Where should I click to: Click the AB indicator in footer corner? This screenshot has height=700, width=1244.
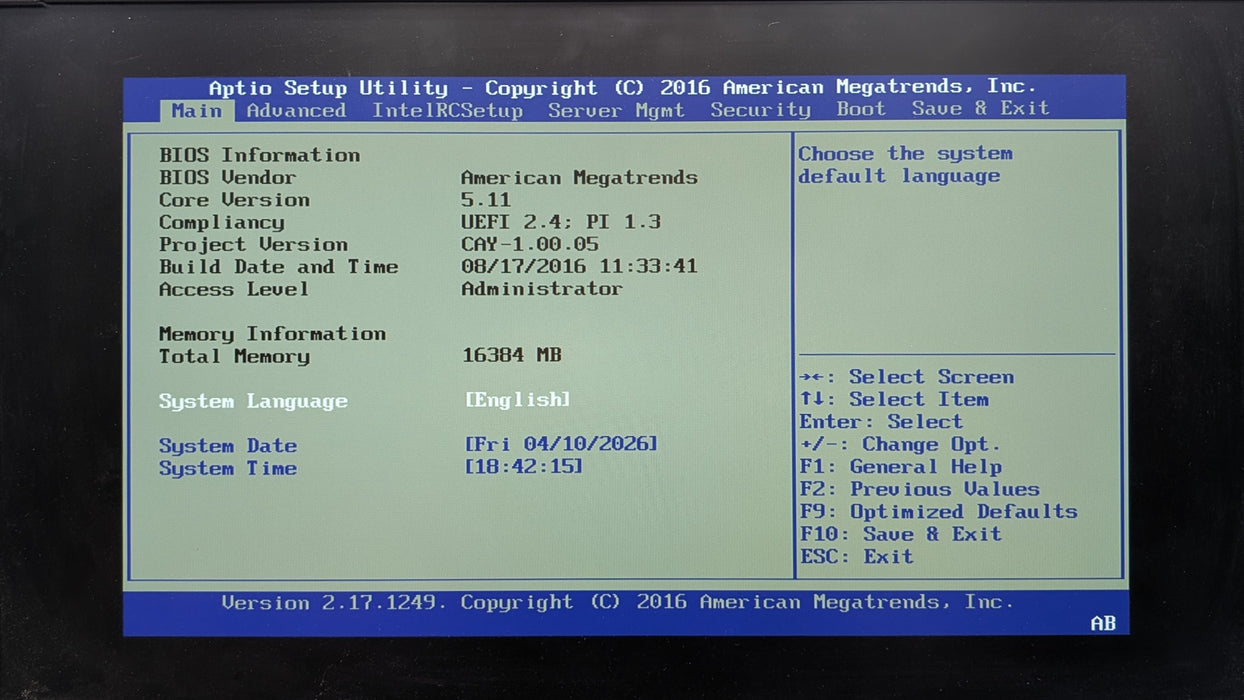(1103, 623)
